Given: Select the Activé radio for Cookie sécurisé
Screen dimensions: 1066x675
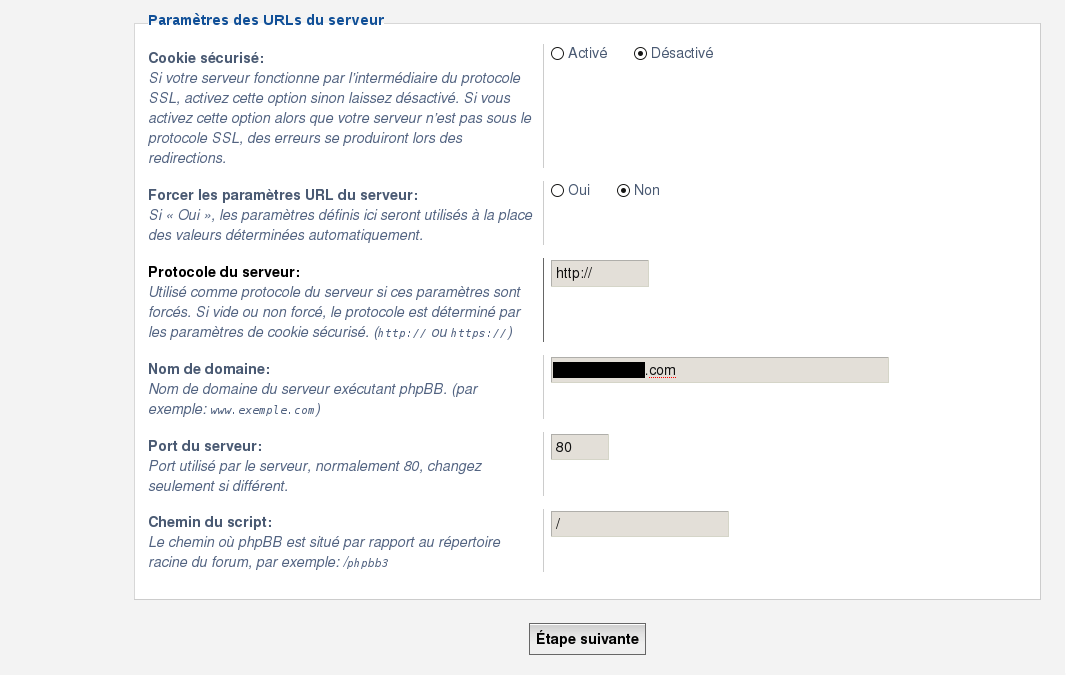Looking at the screenshot, I should tap(557, 54).
